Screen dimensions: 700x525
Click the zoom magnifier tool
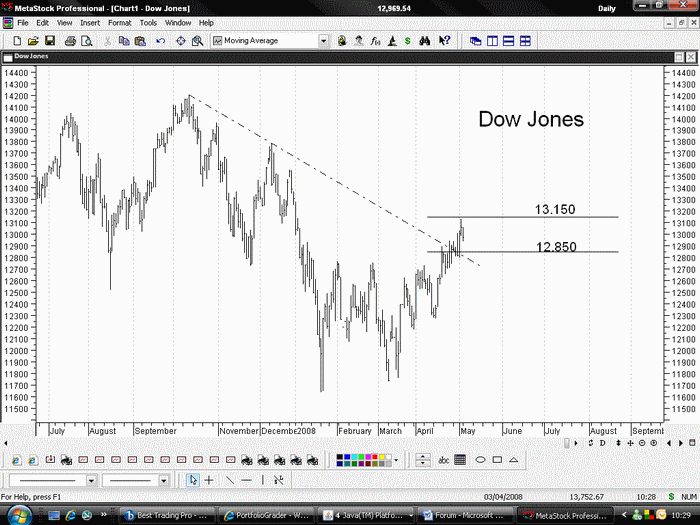pos(197,41)
